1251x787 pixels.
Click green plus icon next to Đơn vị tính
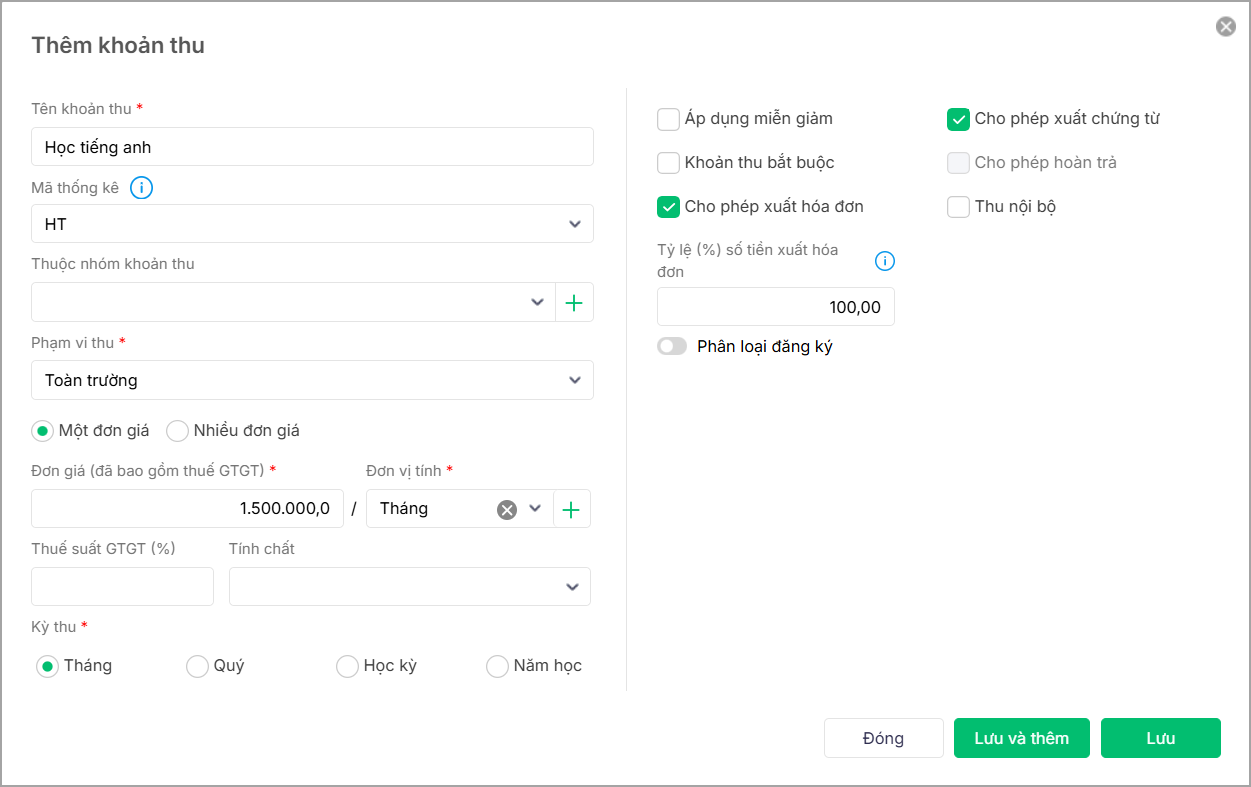(571, 509)
